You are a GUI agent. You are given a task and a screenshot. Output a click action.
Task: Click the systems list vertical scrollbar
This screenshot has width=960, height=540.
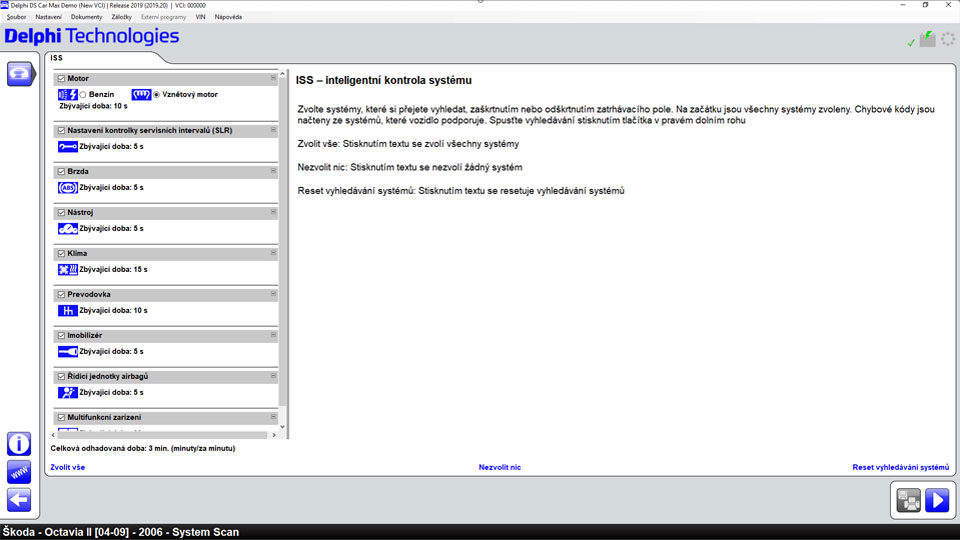[x=282, y=242]
